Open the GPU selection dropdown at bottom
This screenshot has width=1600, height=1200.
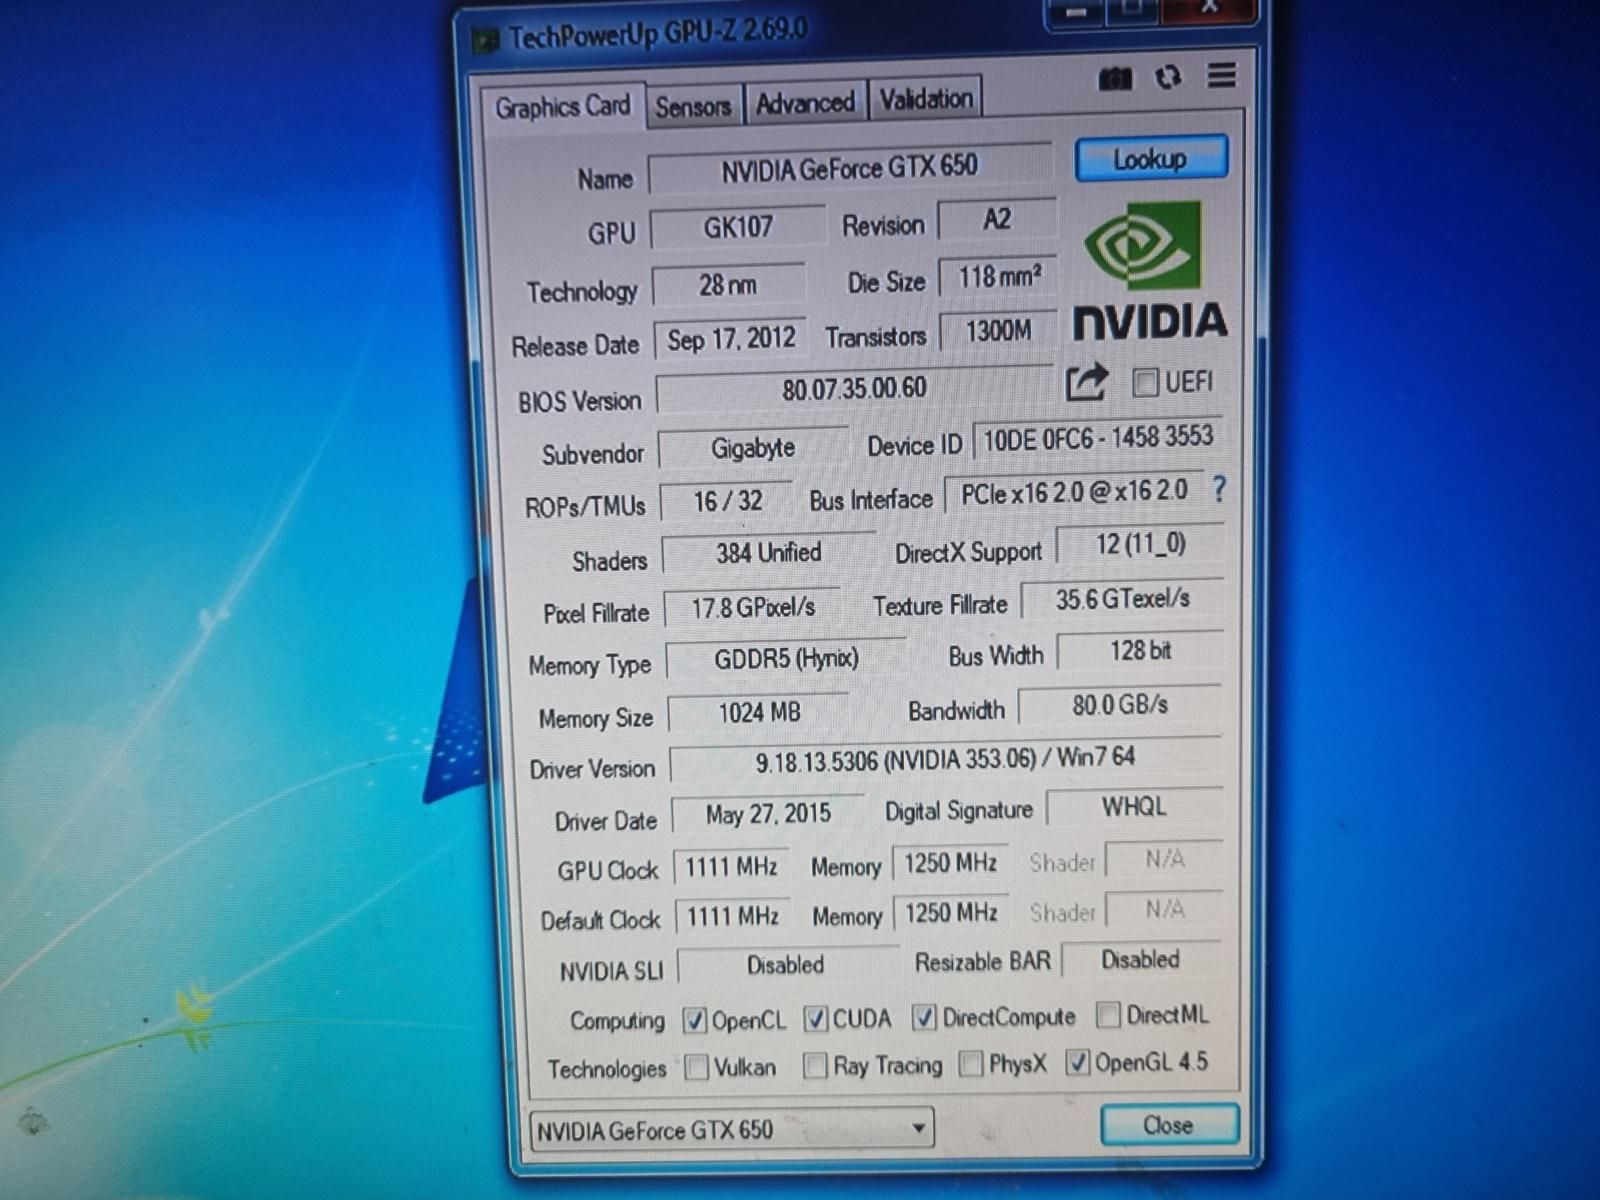point(732,1129)
